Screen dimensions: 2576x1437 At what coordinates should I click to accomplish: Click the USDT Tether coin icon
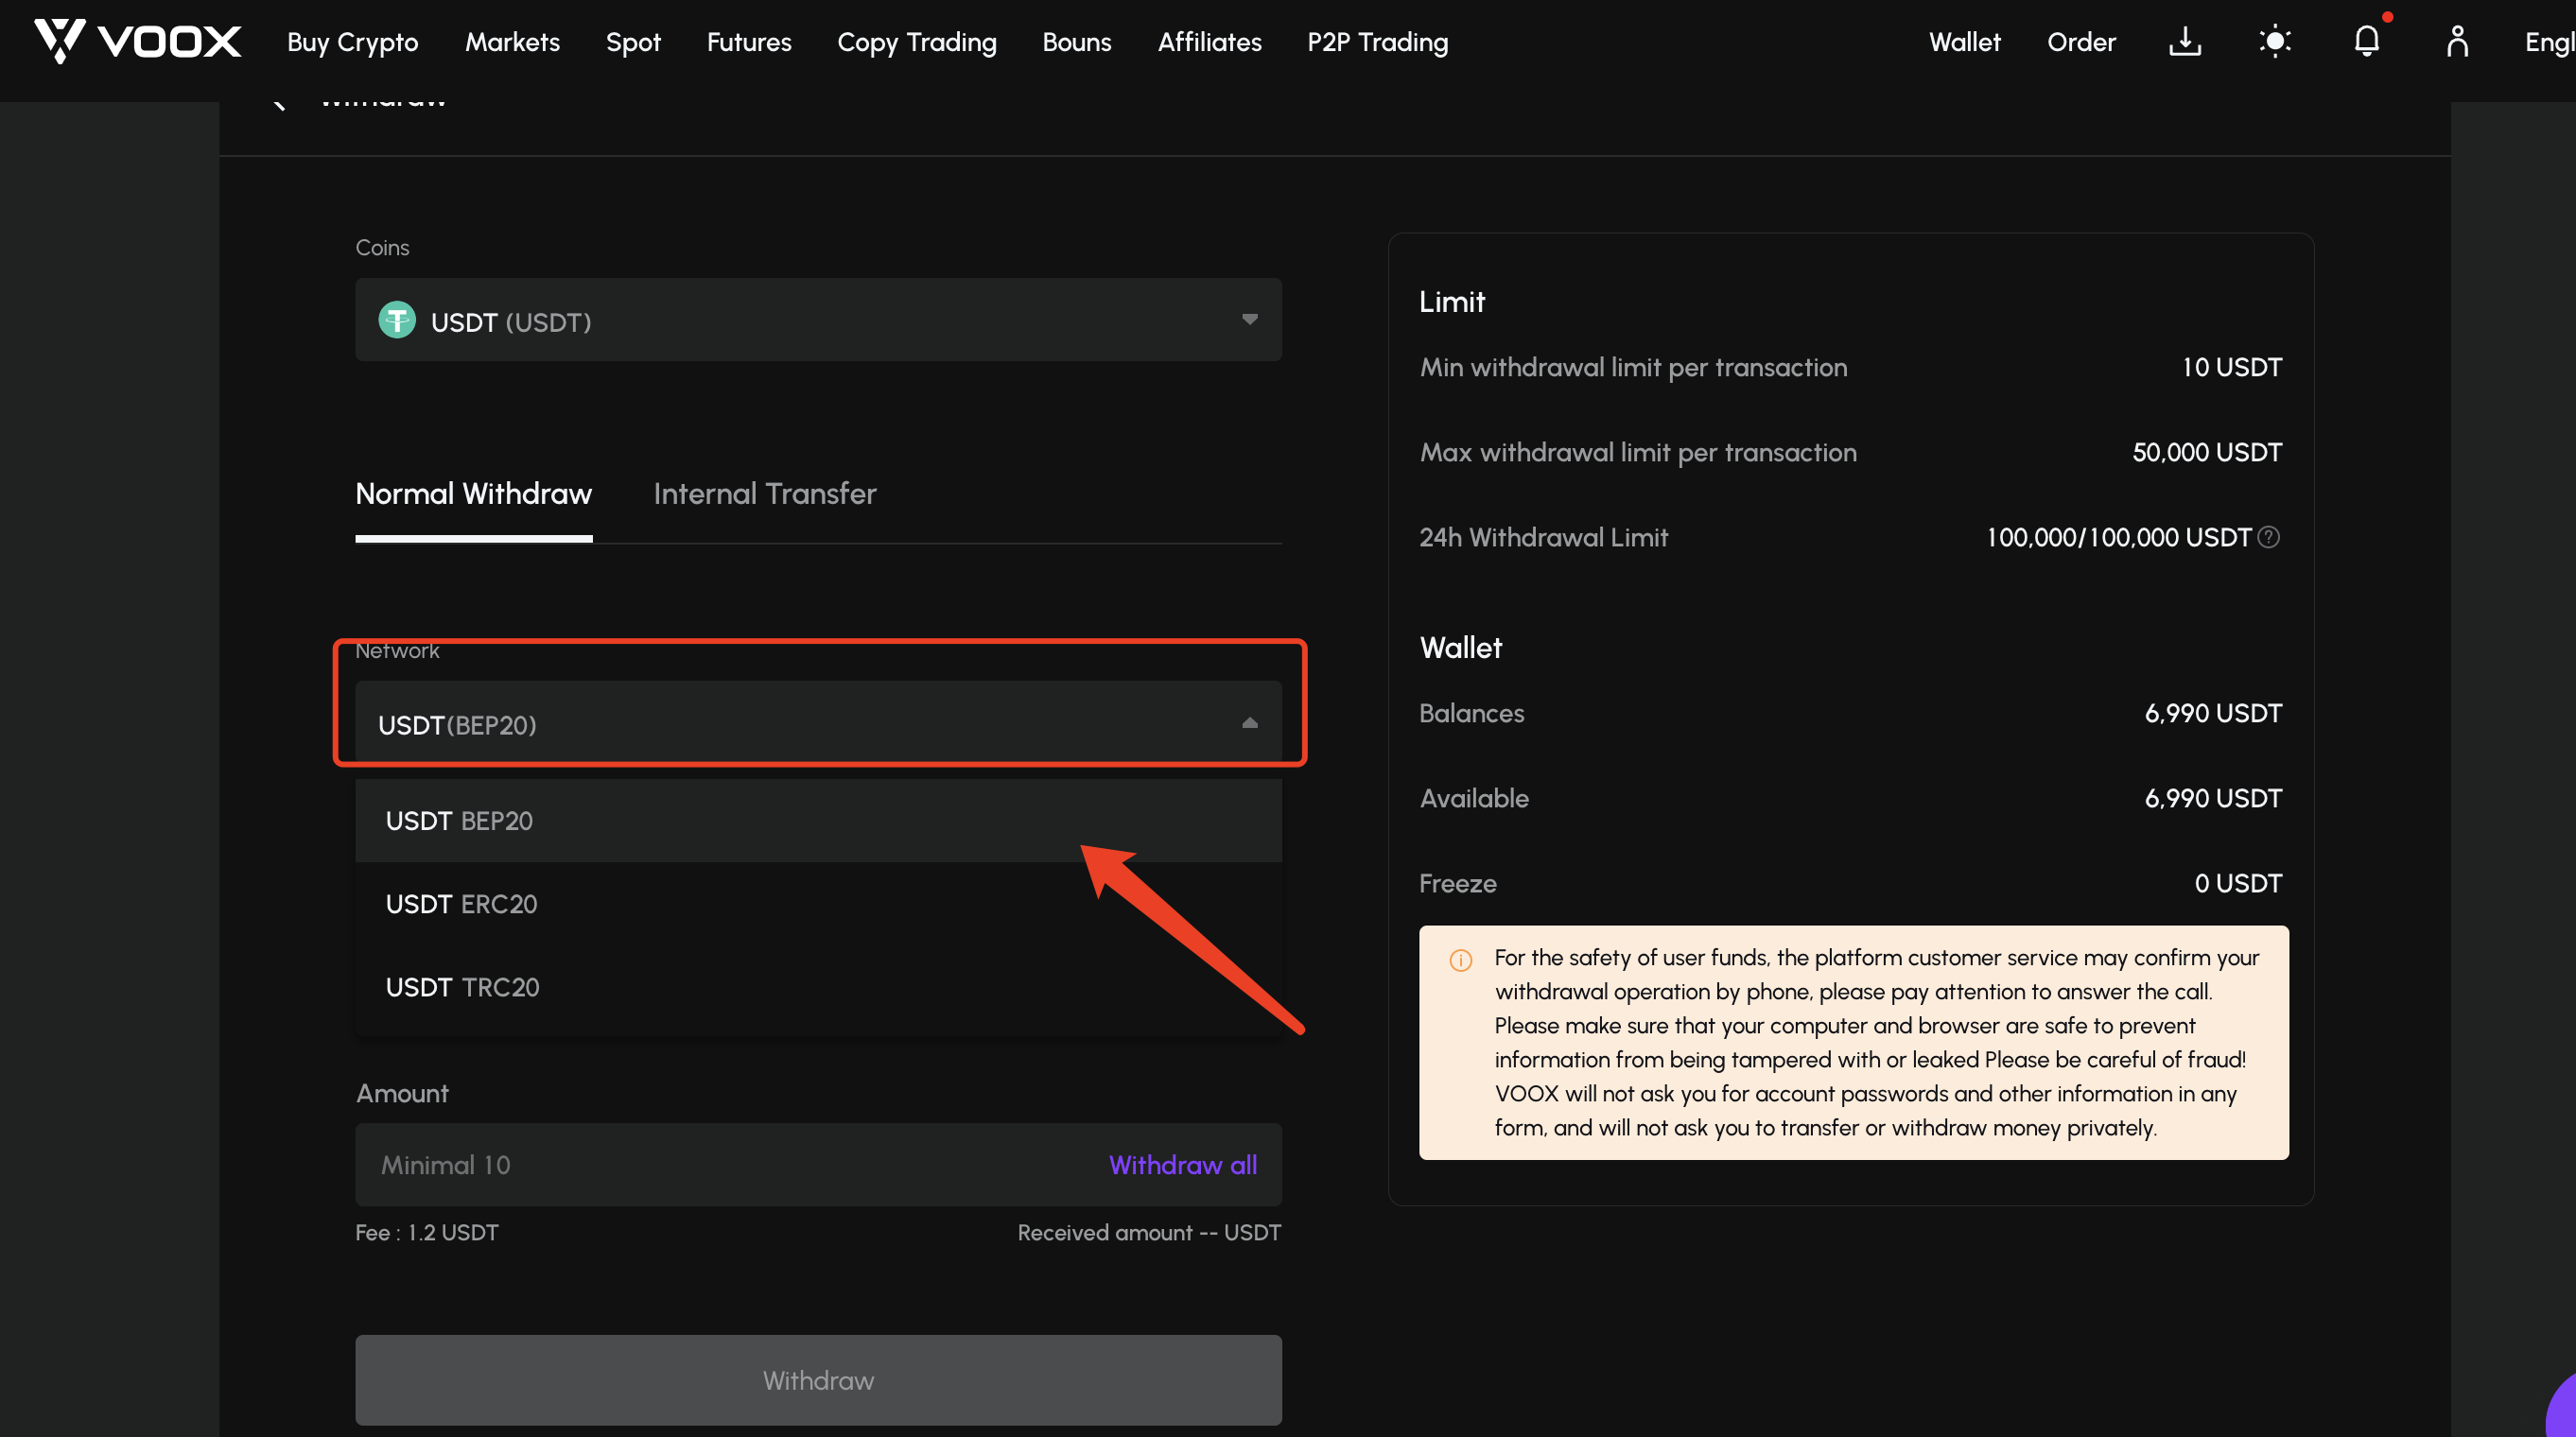point(397,320)
